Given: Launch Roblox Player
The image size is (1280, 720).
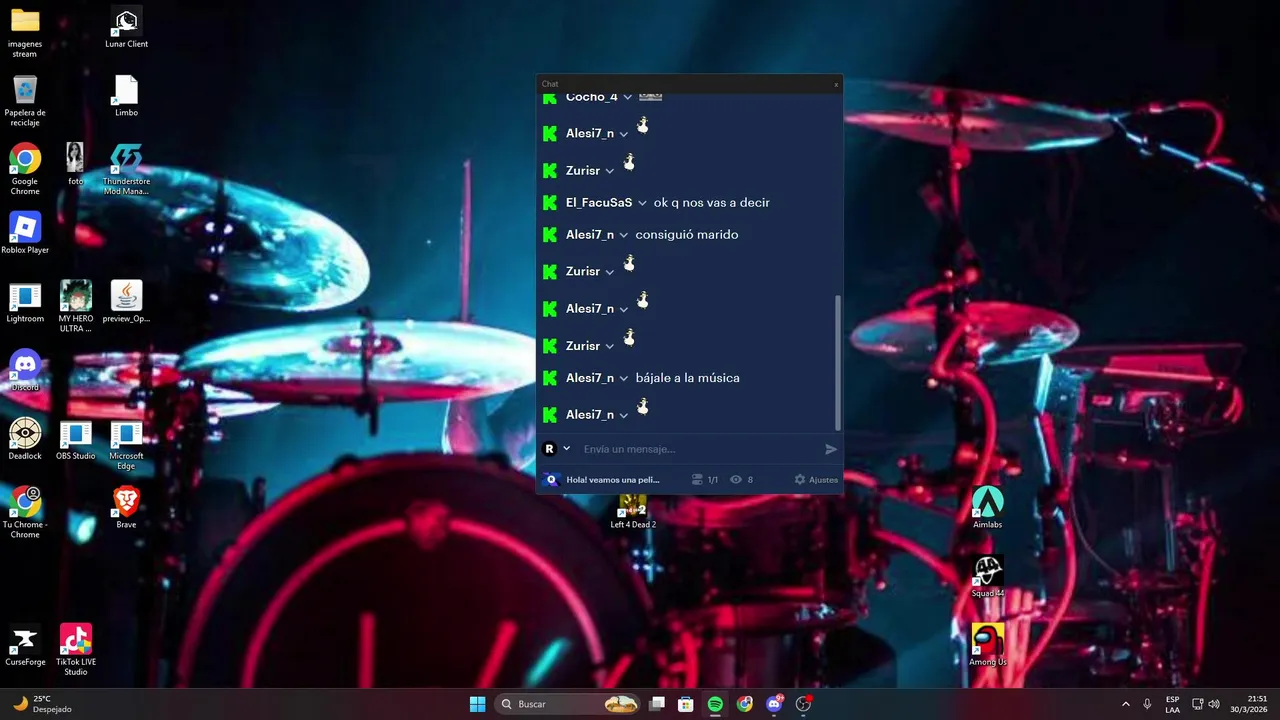Looking at the screenshot, I should [25, 232].
